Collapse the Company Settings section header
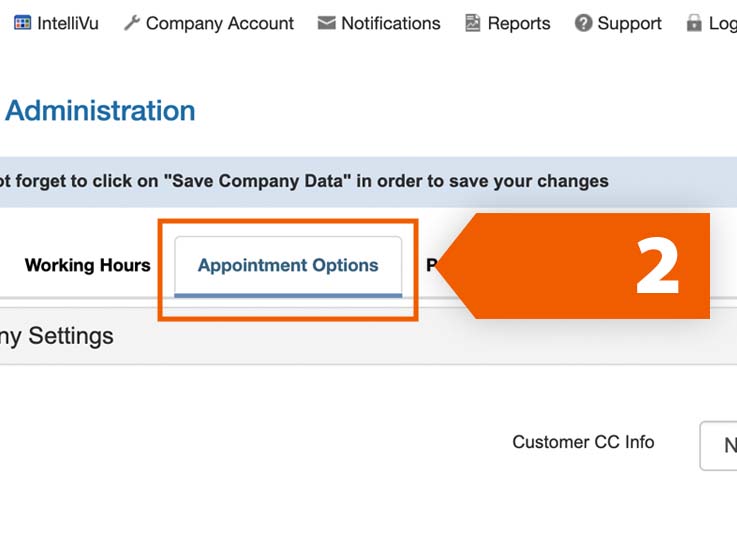Screen dimensions: 737x538 pos(57,337)
